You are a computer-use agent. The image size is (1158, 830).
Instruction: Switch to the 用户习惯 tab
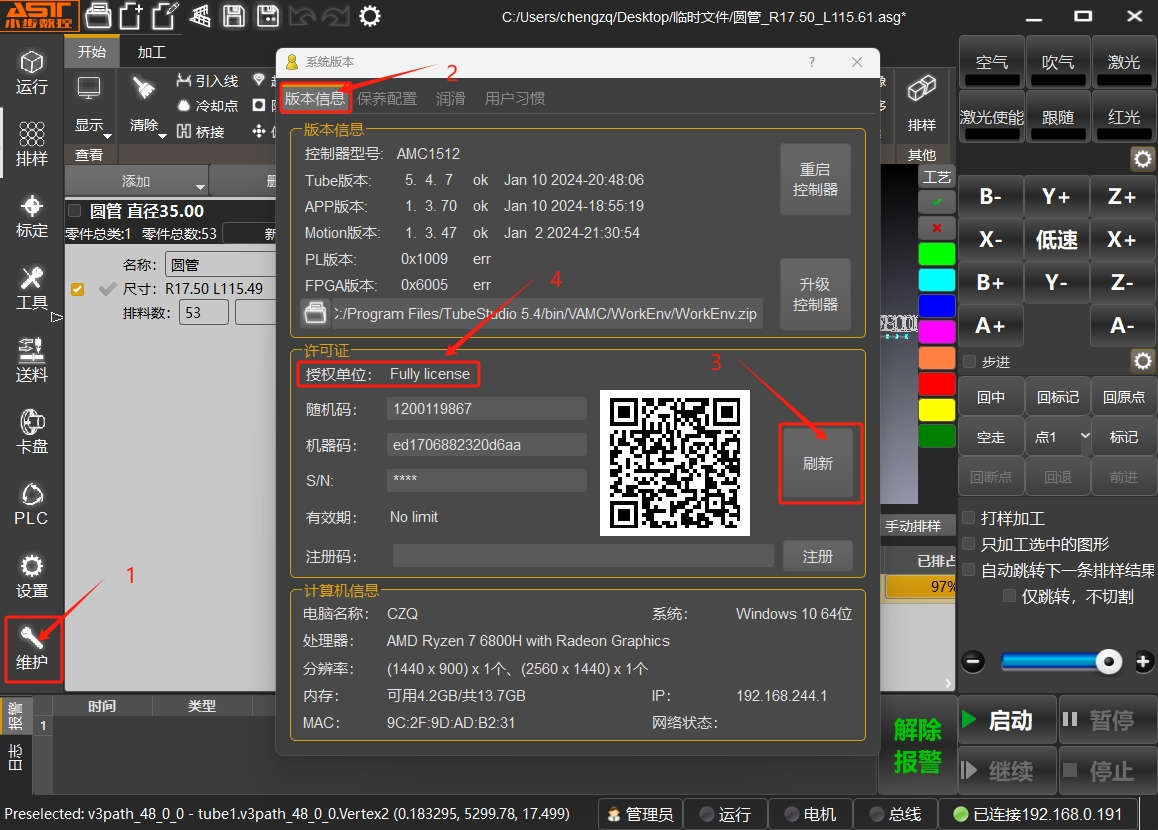[515, 99]
